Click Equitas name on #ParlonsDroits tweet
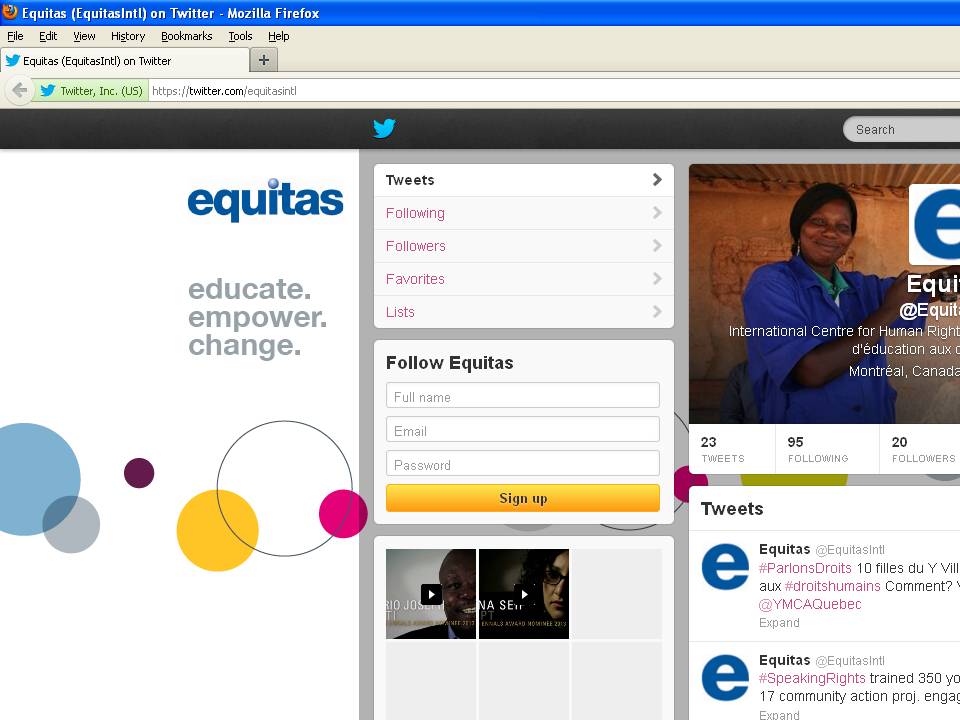Image resolution: width=960 pixels, height=720 pixels. pyautogui.click(x=784, y=549)
